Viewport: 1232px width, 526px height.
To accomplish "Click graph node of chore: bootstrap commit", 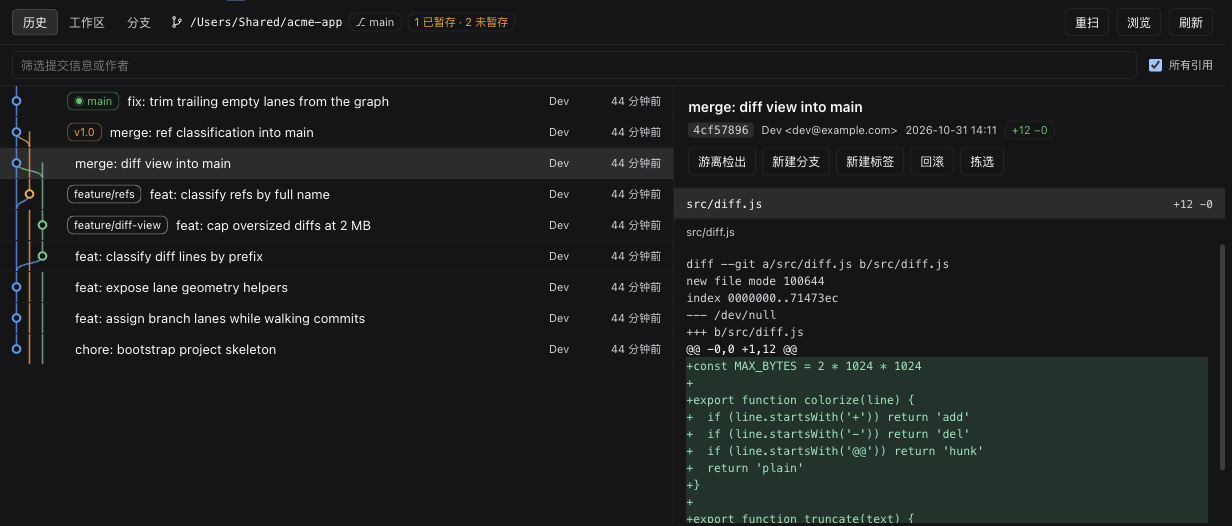I will [16, 349].
